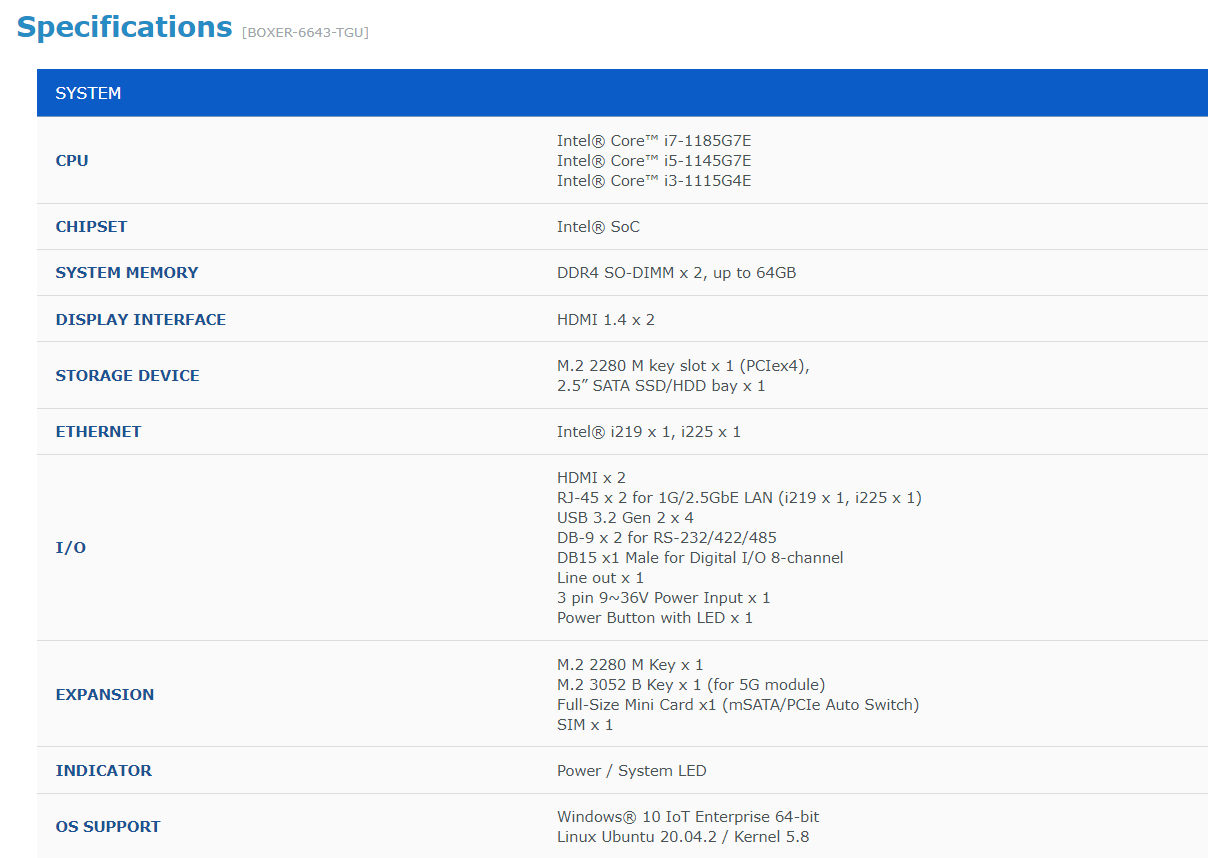Viewport: 1208px width, 858px height.
Task: Click the Windows® 10 IoT Enterprise 64-bit text
Action: click(688, 817)
